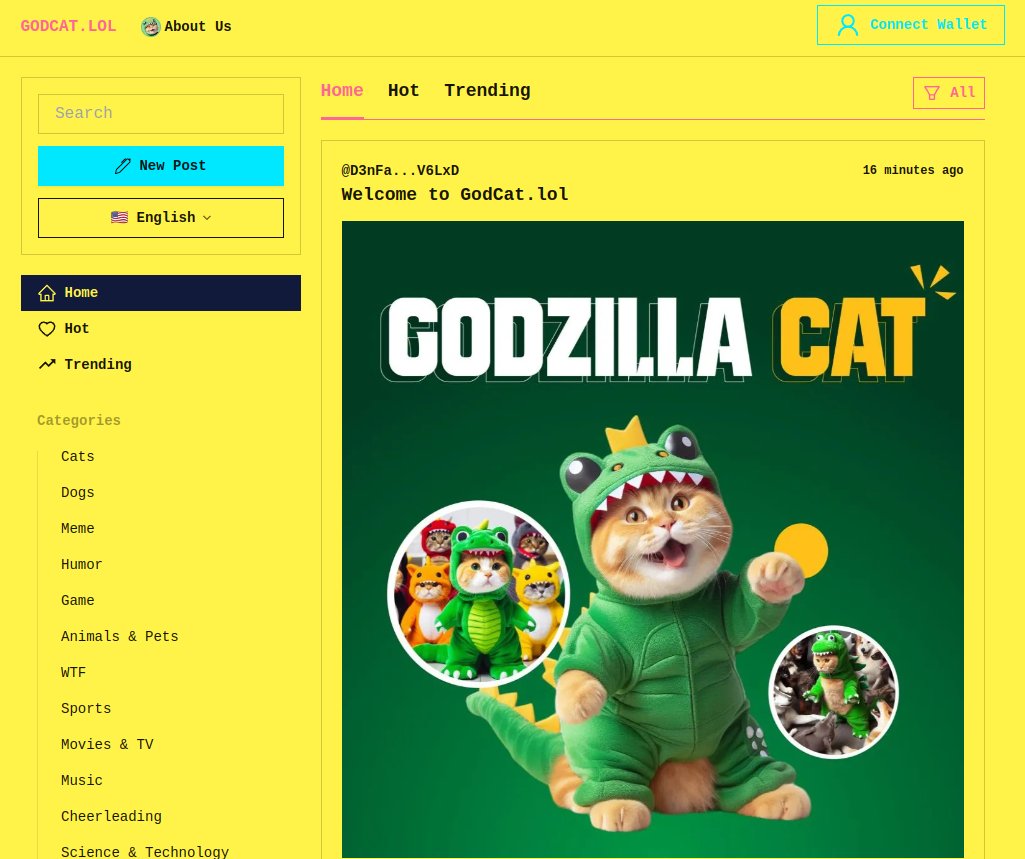Image resolution: width=1025 pixels, height=859 pixels.
Task: Open the post Welcome to GodCat.lol
Action: 455,195
